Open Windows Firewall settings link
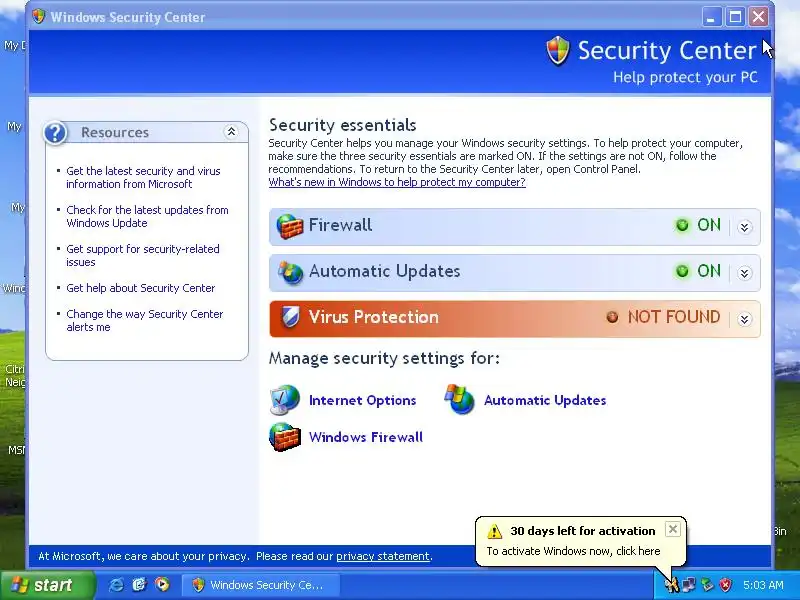This screenshot has width=800, height=600. (366, 437)
